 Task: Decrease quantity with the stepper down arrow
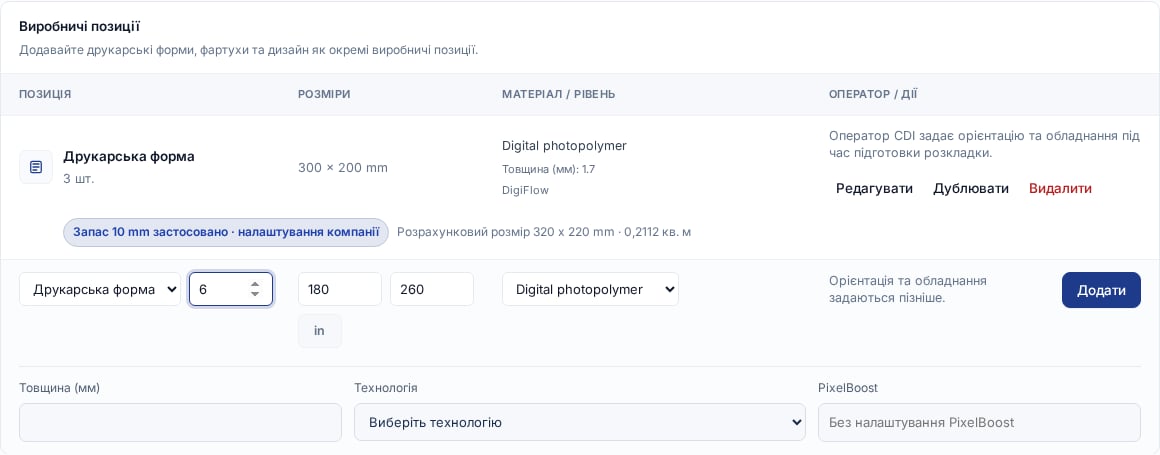(x=254, y=294)
